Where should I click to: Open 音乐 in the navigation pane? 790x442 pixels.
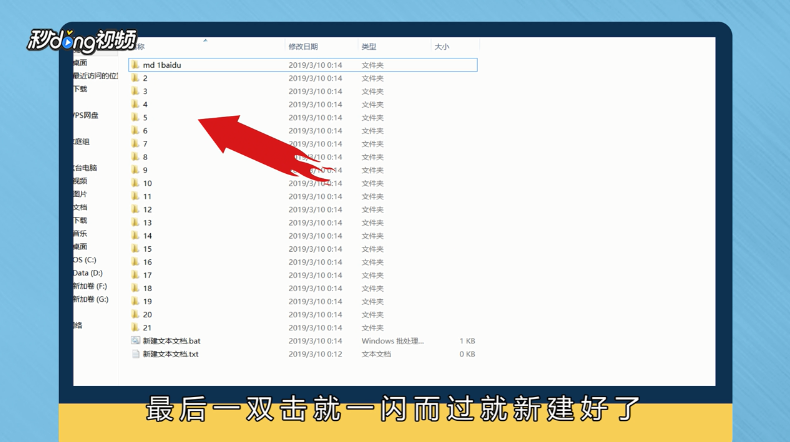point(81,233)
